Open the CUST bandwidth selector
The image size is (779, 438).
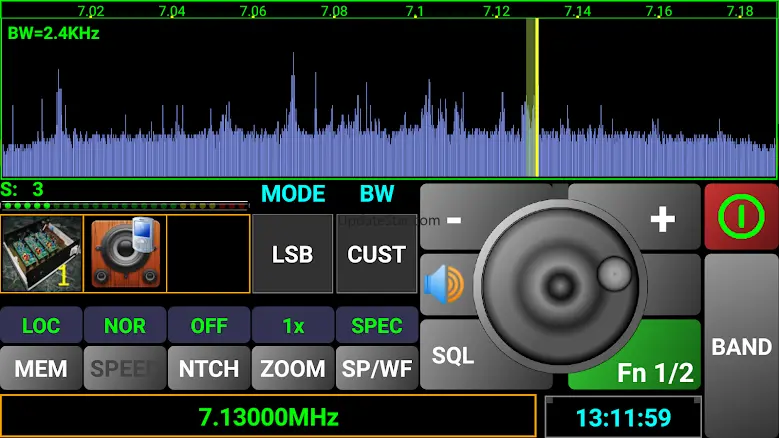click(x=376, y=254)
